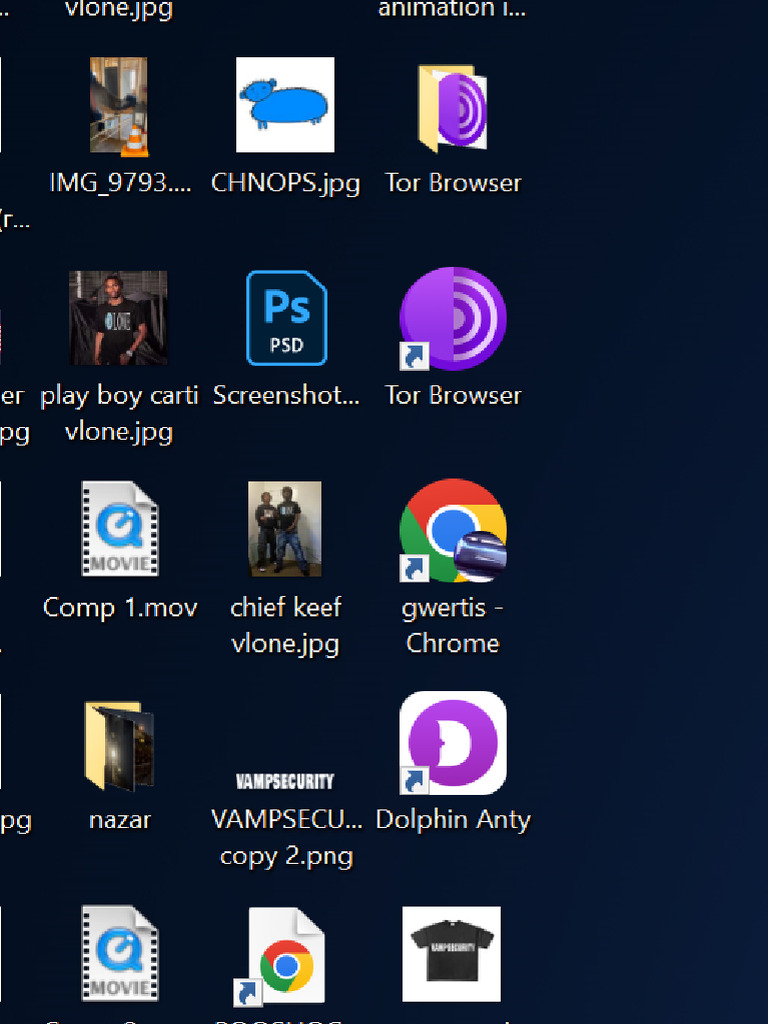This screenshot has width=768, height=1024.
Task: Select the Photoshop PSD Screenshot file
Action: point(286,319)
